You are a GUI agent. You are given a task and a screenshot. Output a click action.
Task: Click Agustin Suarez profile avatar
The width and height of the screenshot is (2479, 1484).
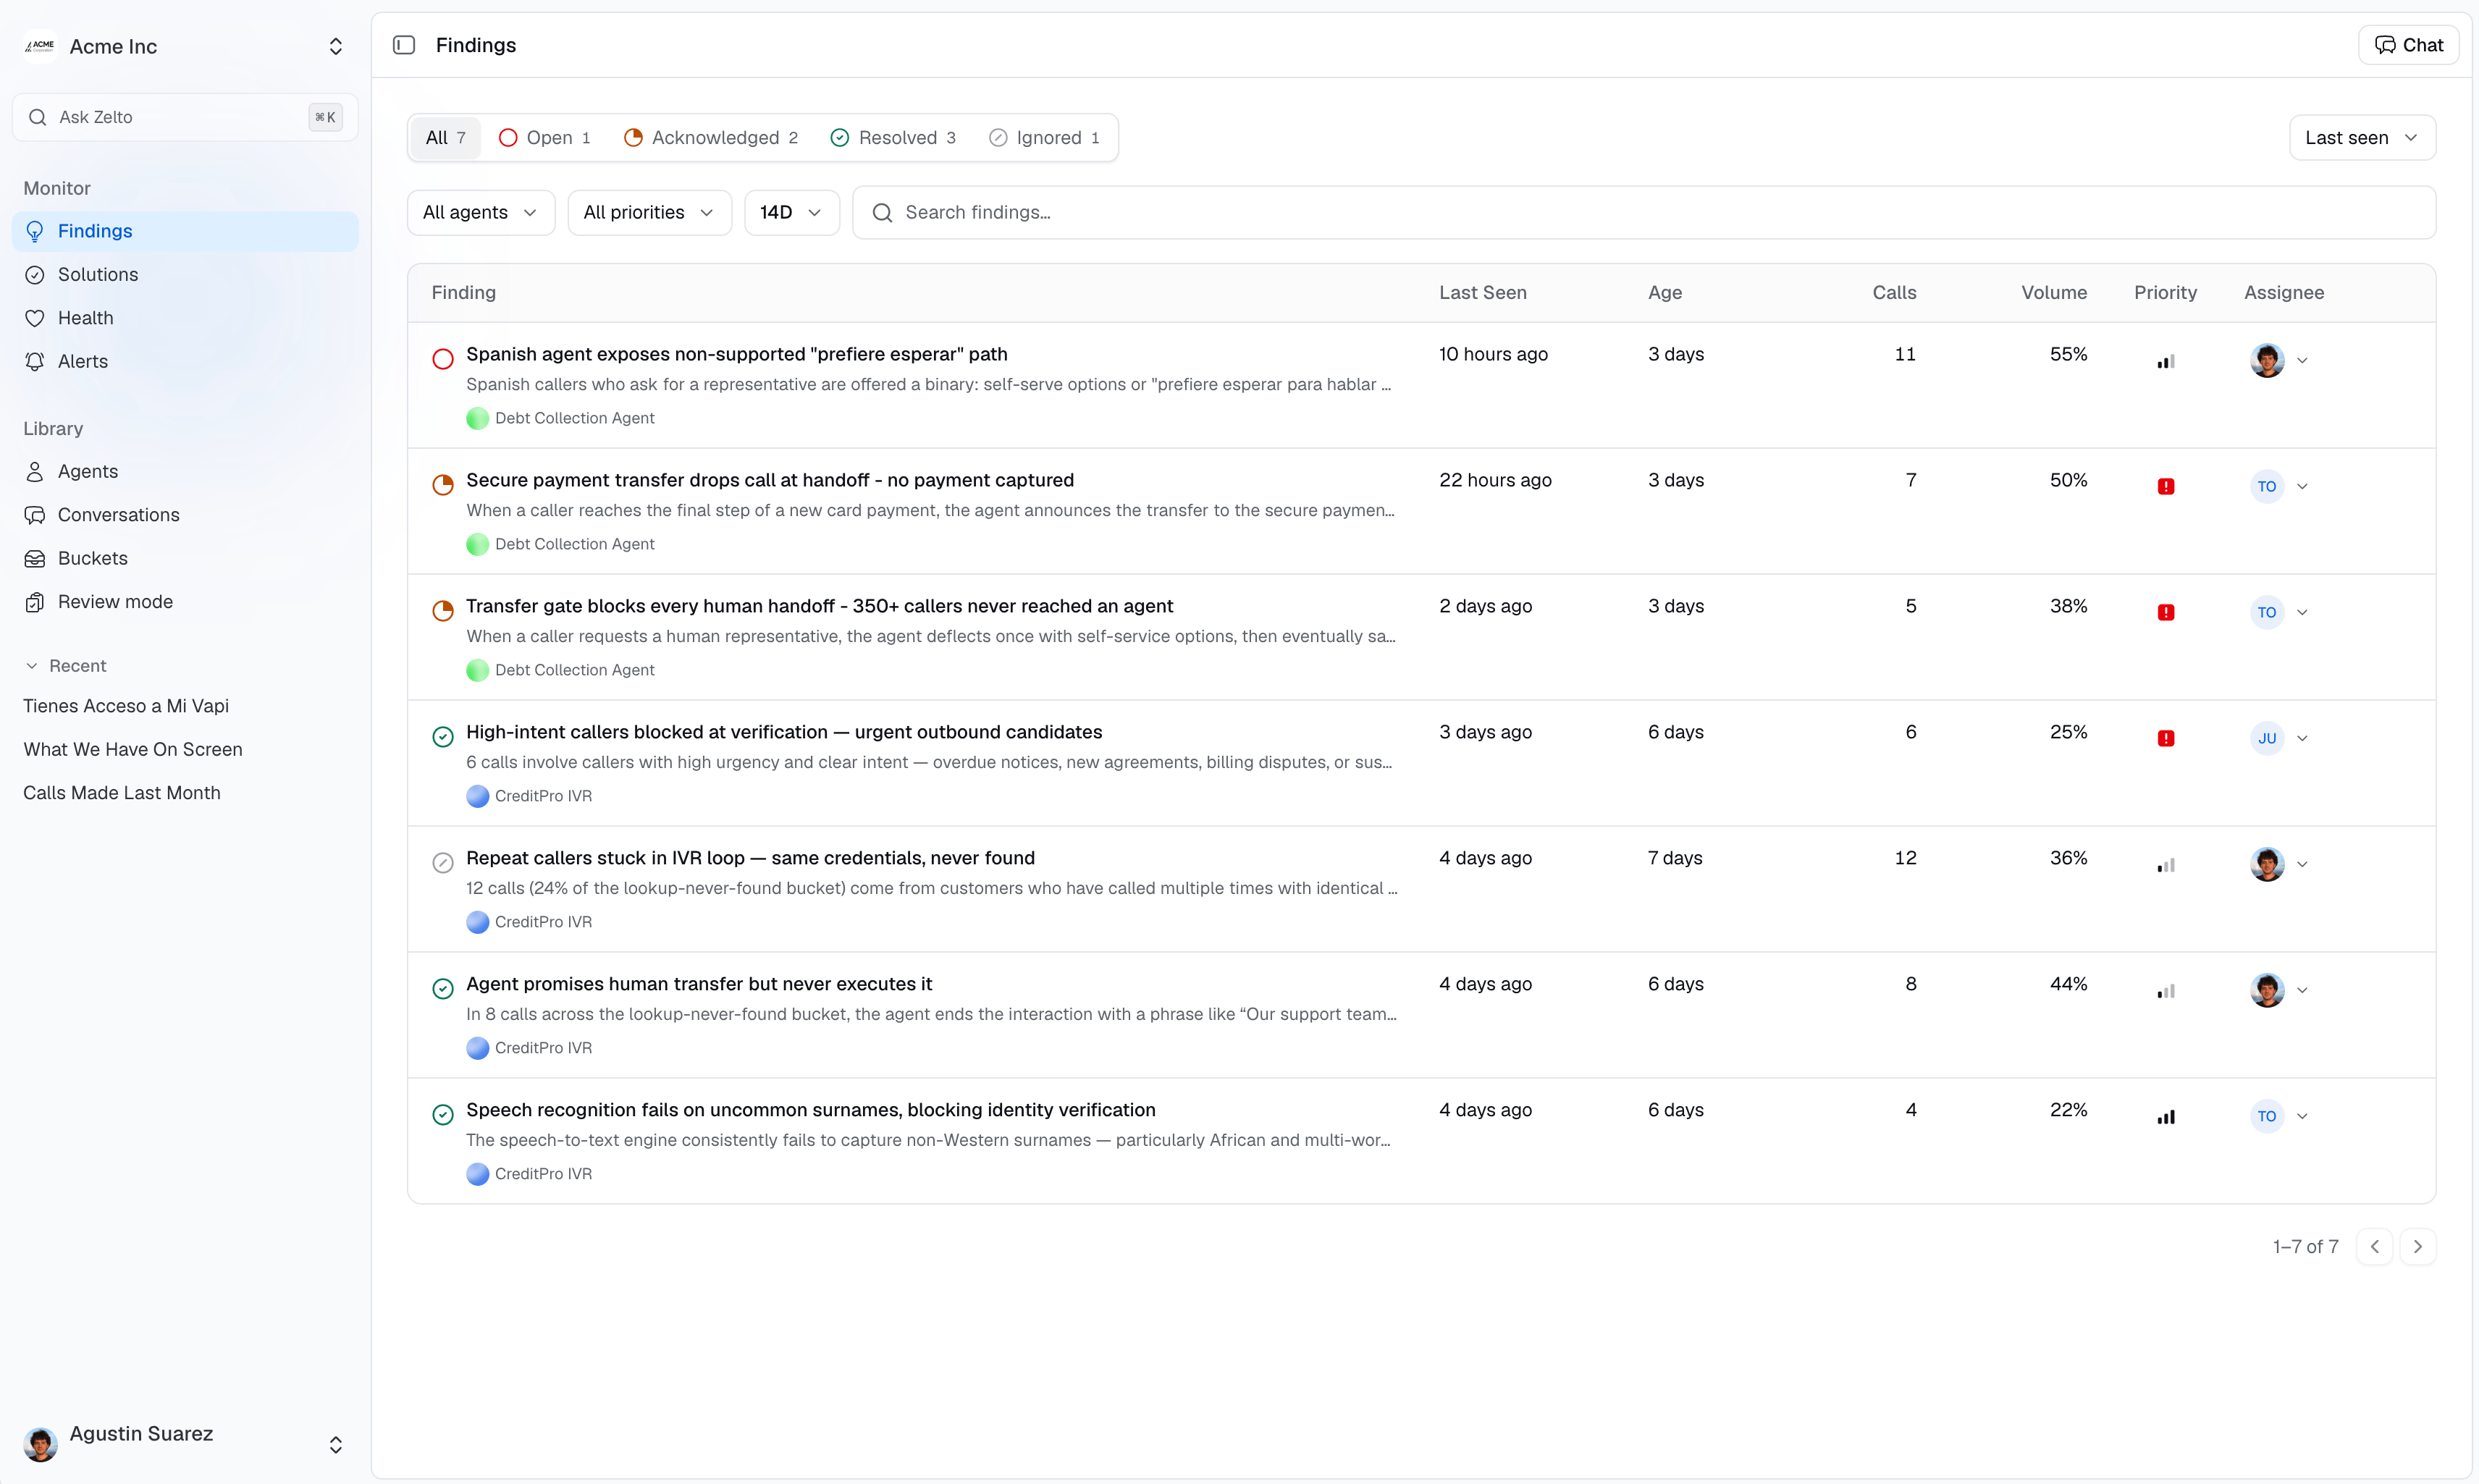click(40, 1444)
